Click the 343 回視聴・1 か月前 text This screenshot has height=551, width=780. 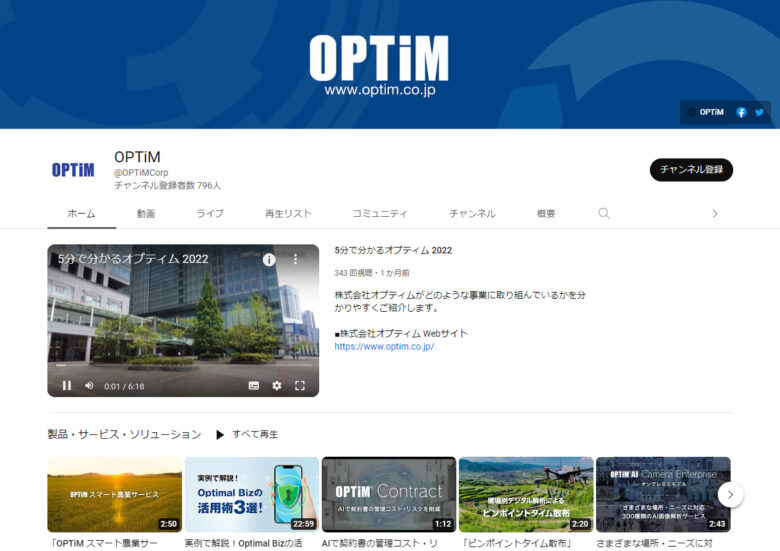pyautogui.click(x=372, y=273)
